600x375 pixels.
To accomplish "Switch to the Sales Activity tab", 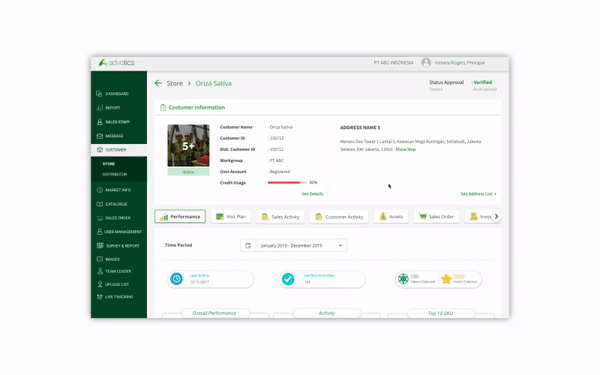I will tap(280, 217).
